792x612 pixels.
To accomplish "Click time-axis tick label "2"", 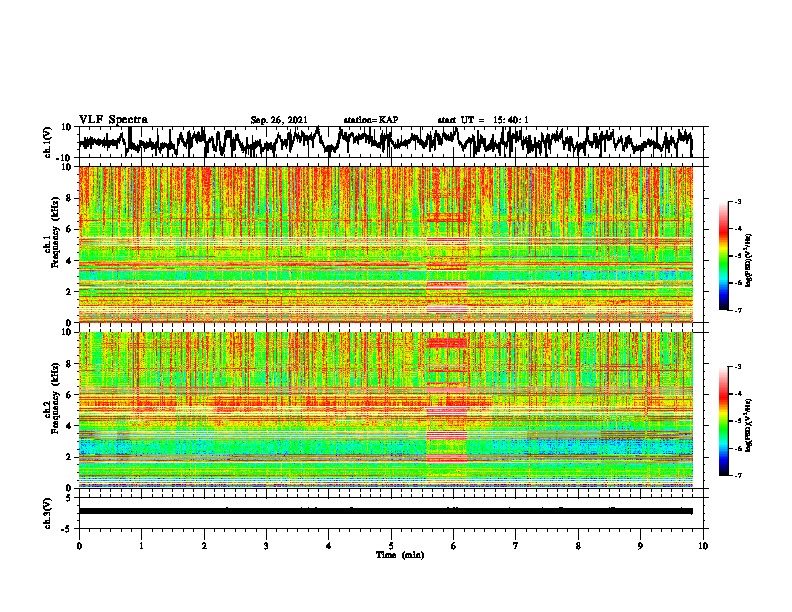I will click(x=204, y=546).
